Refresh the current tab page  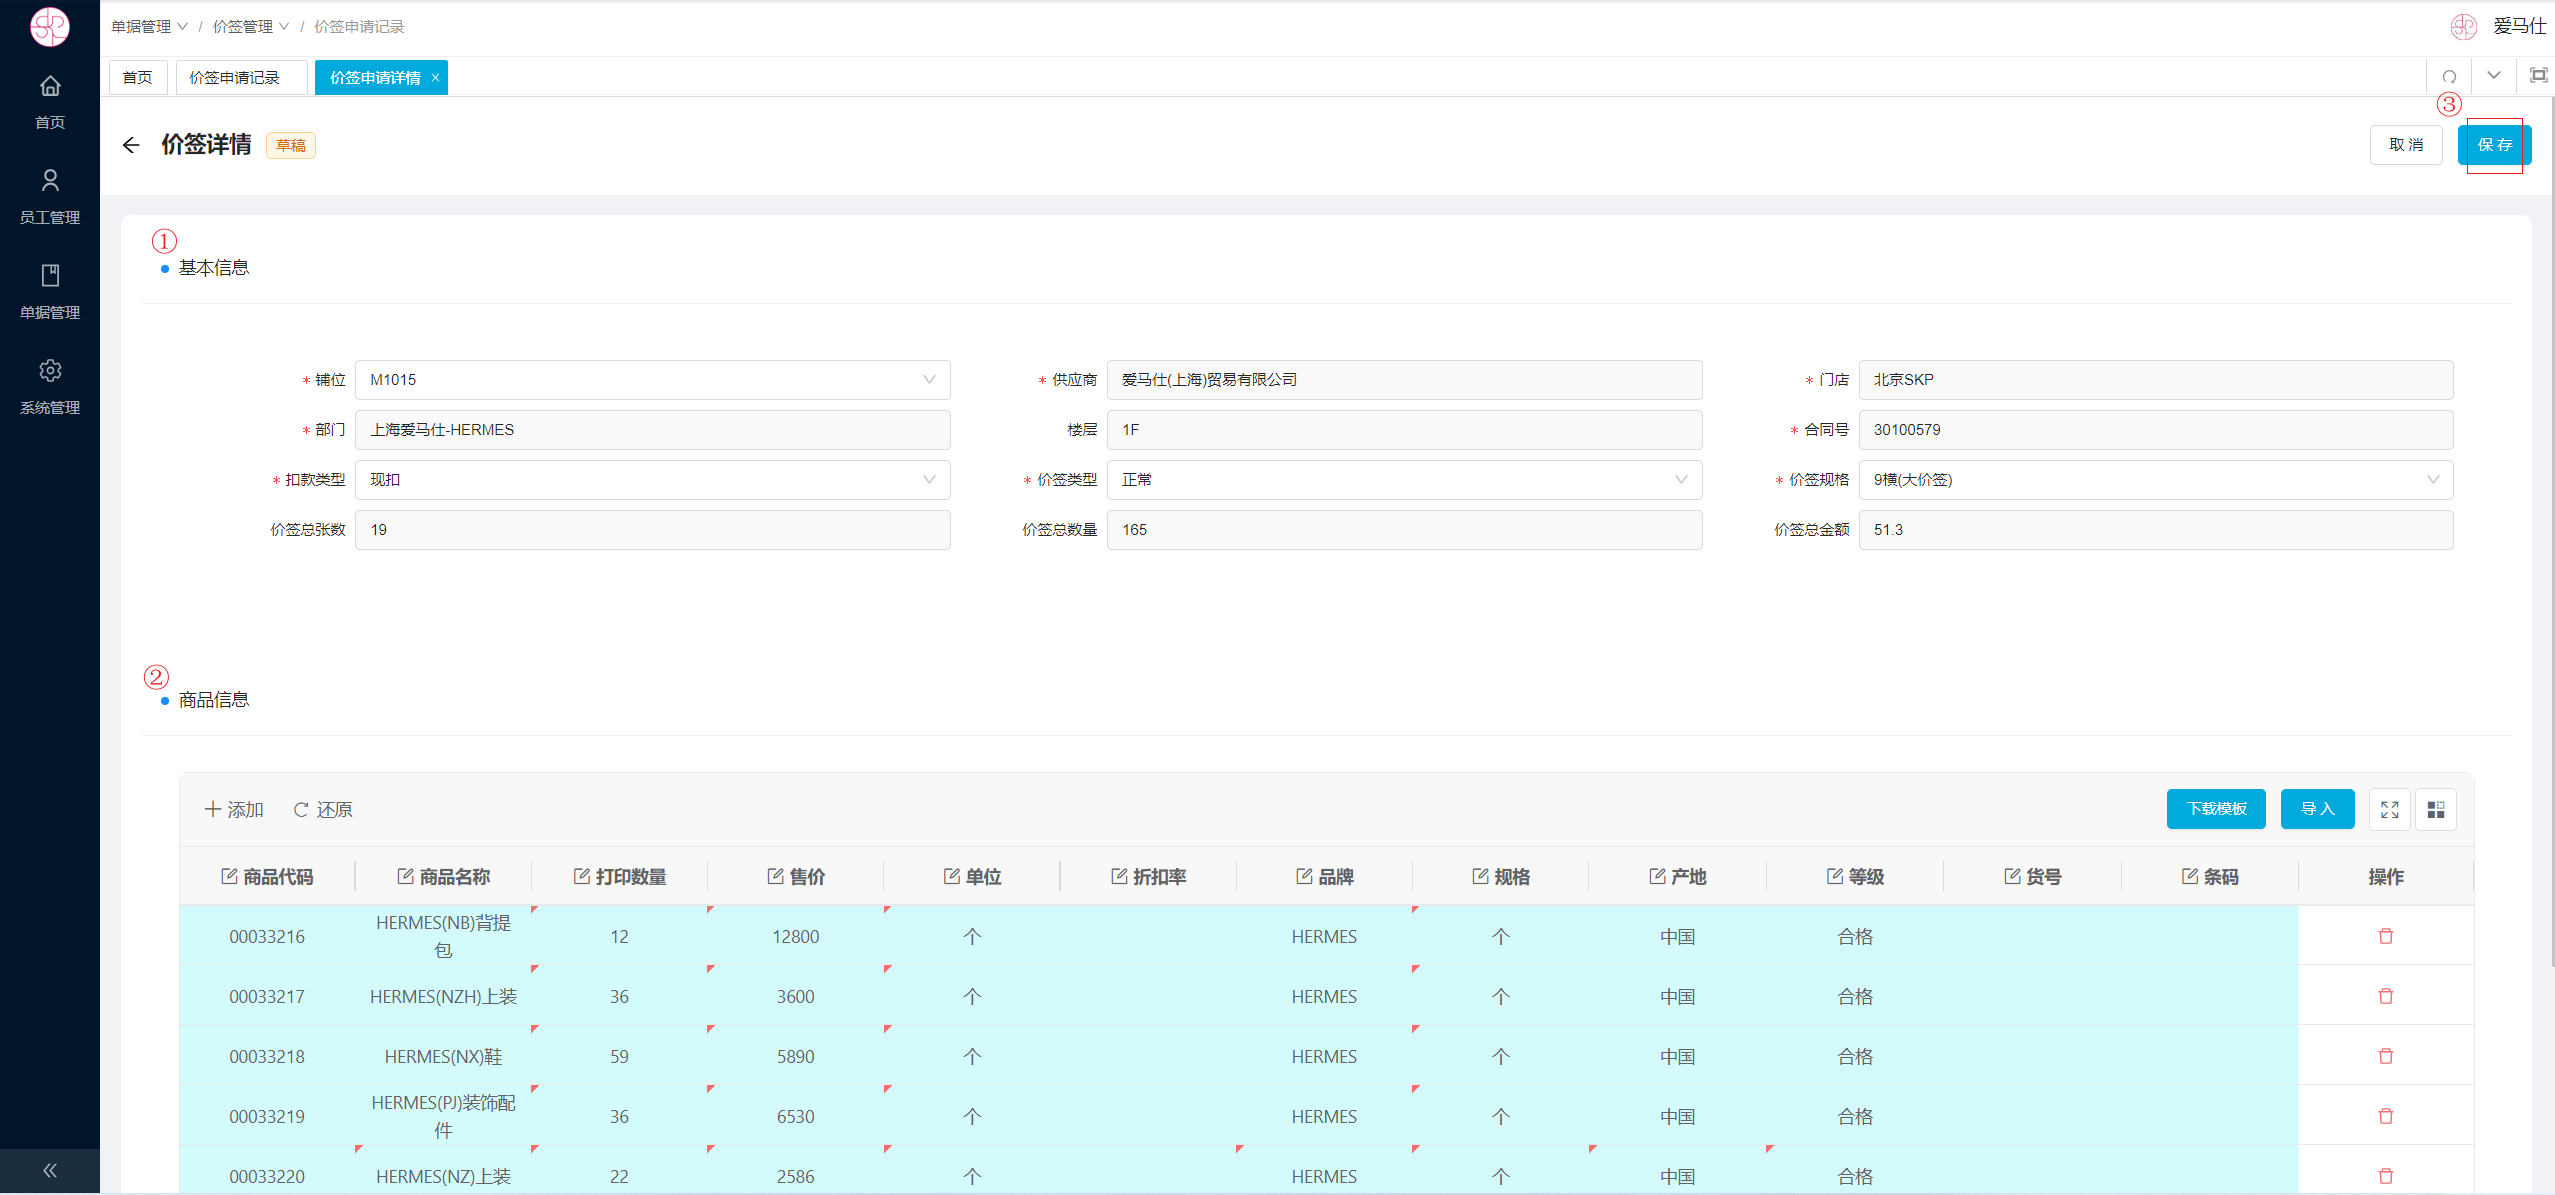coord(2449,76)
